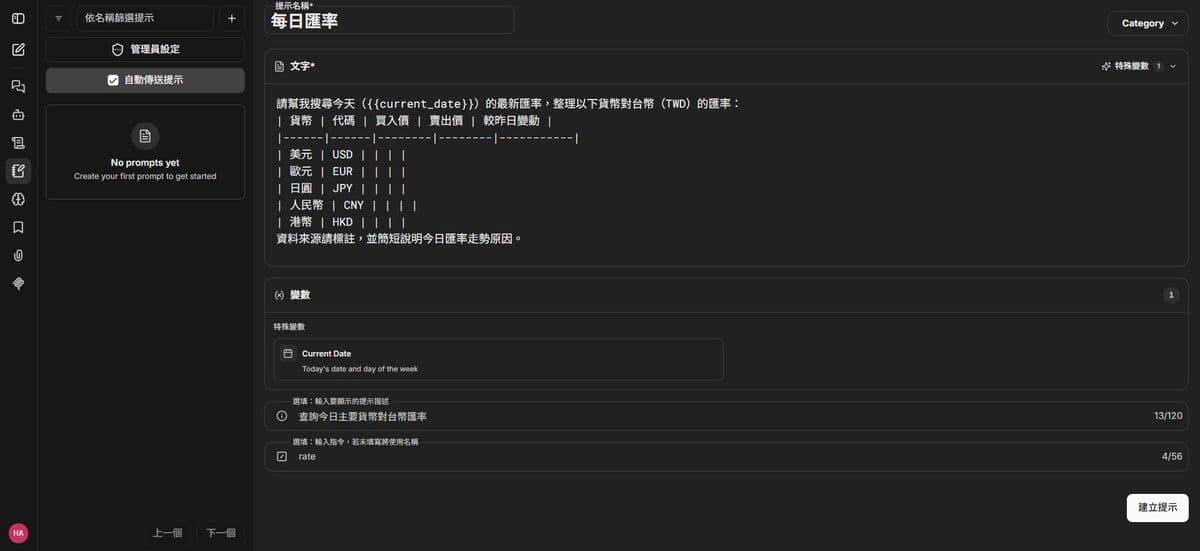This screenshot has width=1200, height=551.
Task: Open the attachments paperclip sidebar icon
Action: tap(18, 255)
